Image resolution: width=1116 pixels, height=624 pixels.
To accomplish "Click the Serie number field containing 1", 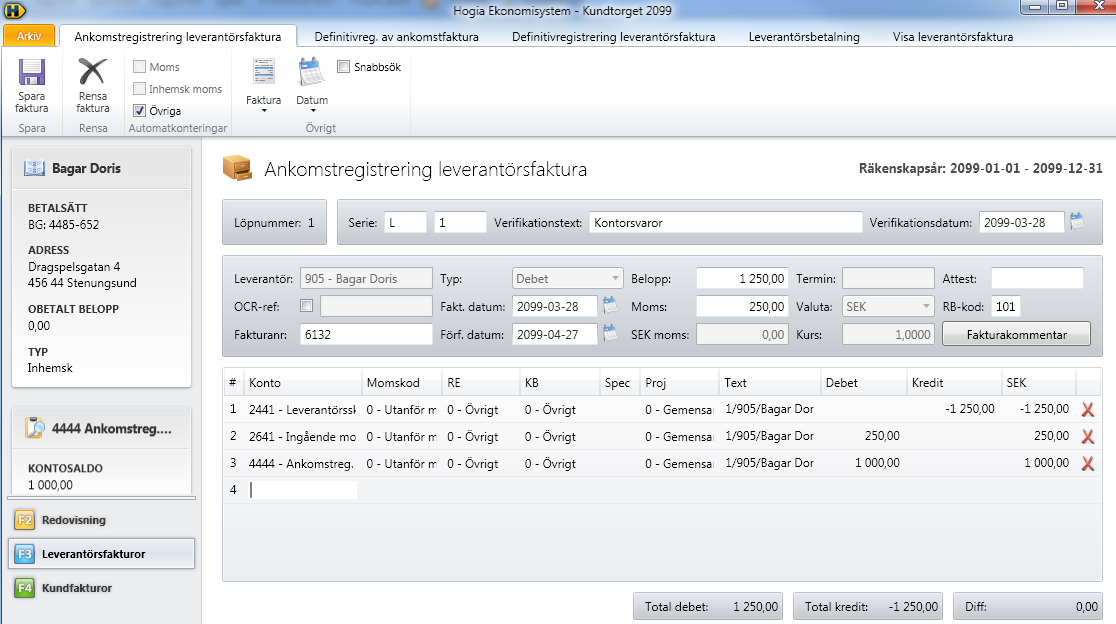I will pos(460,223).
